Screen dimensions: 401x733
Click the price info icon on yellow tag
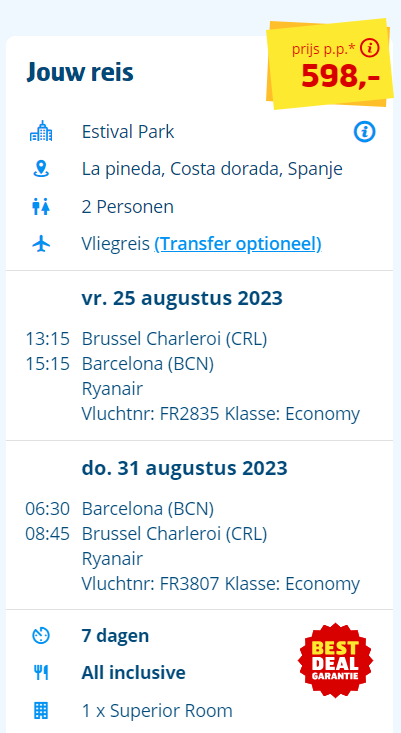coord(370,48)
